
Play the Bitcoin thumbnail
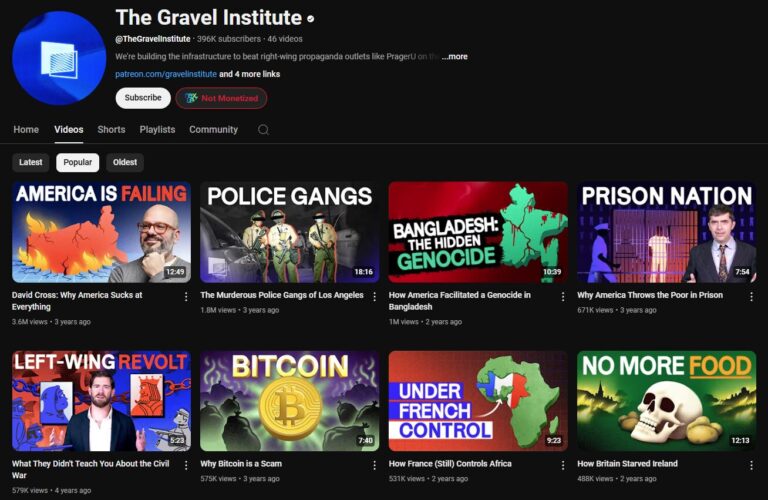[x=289, y=401]
